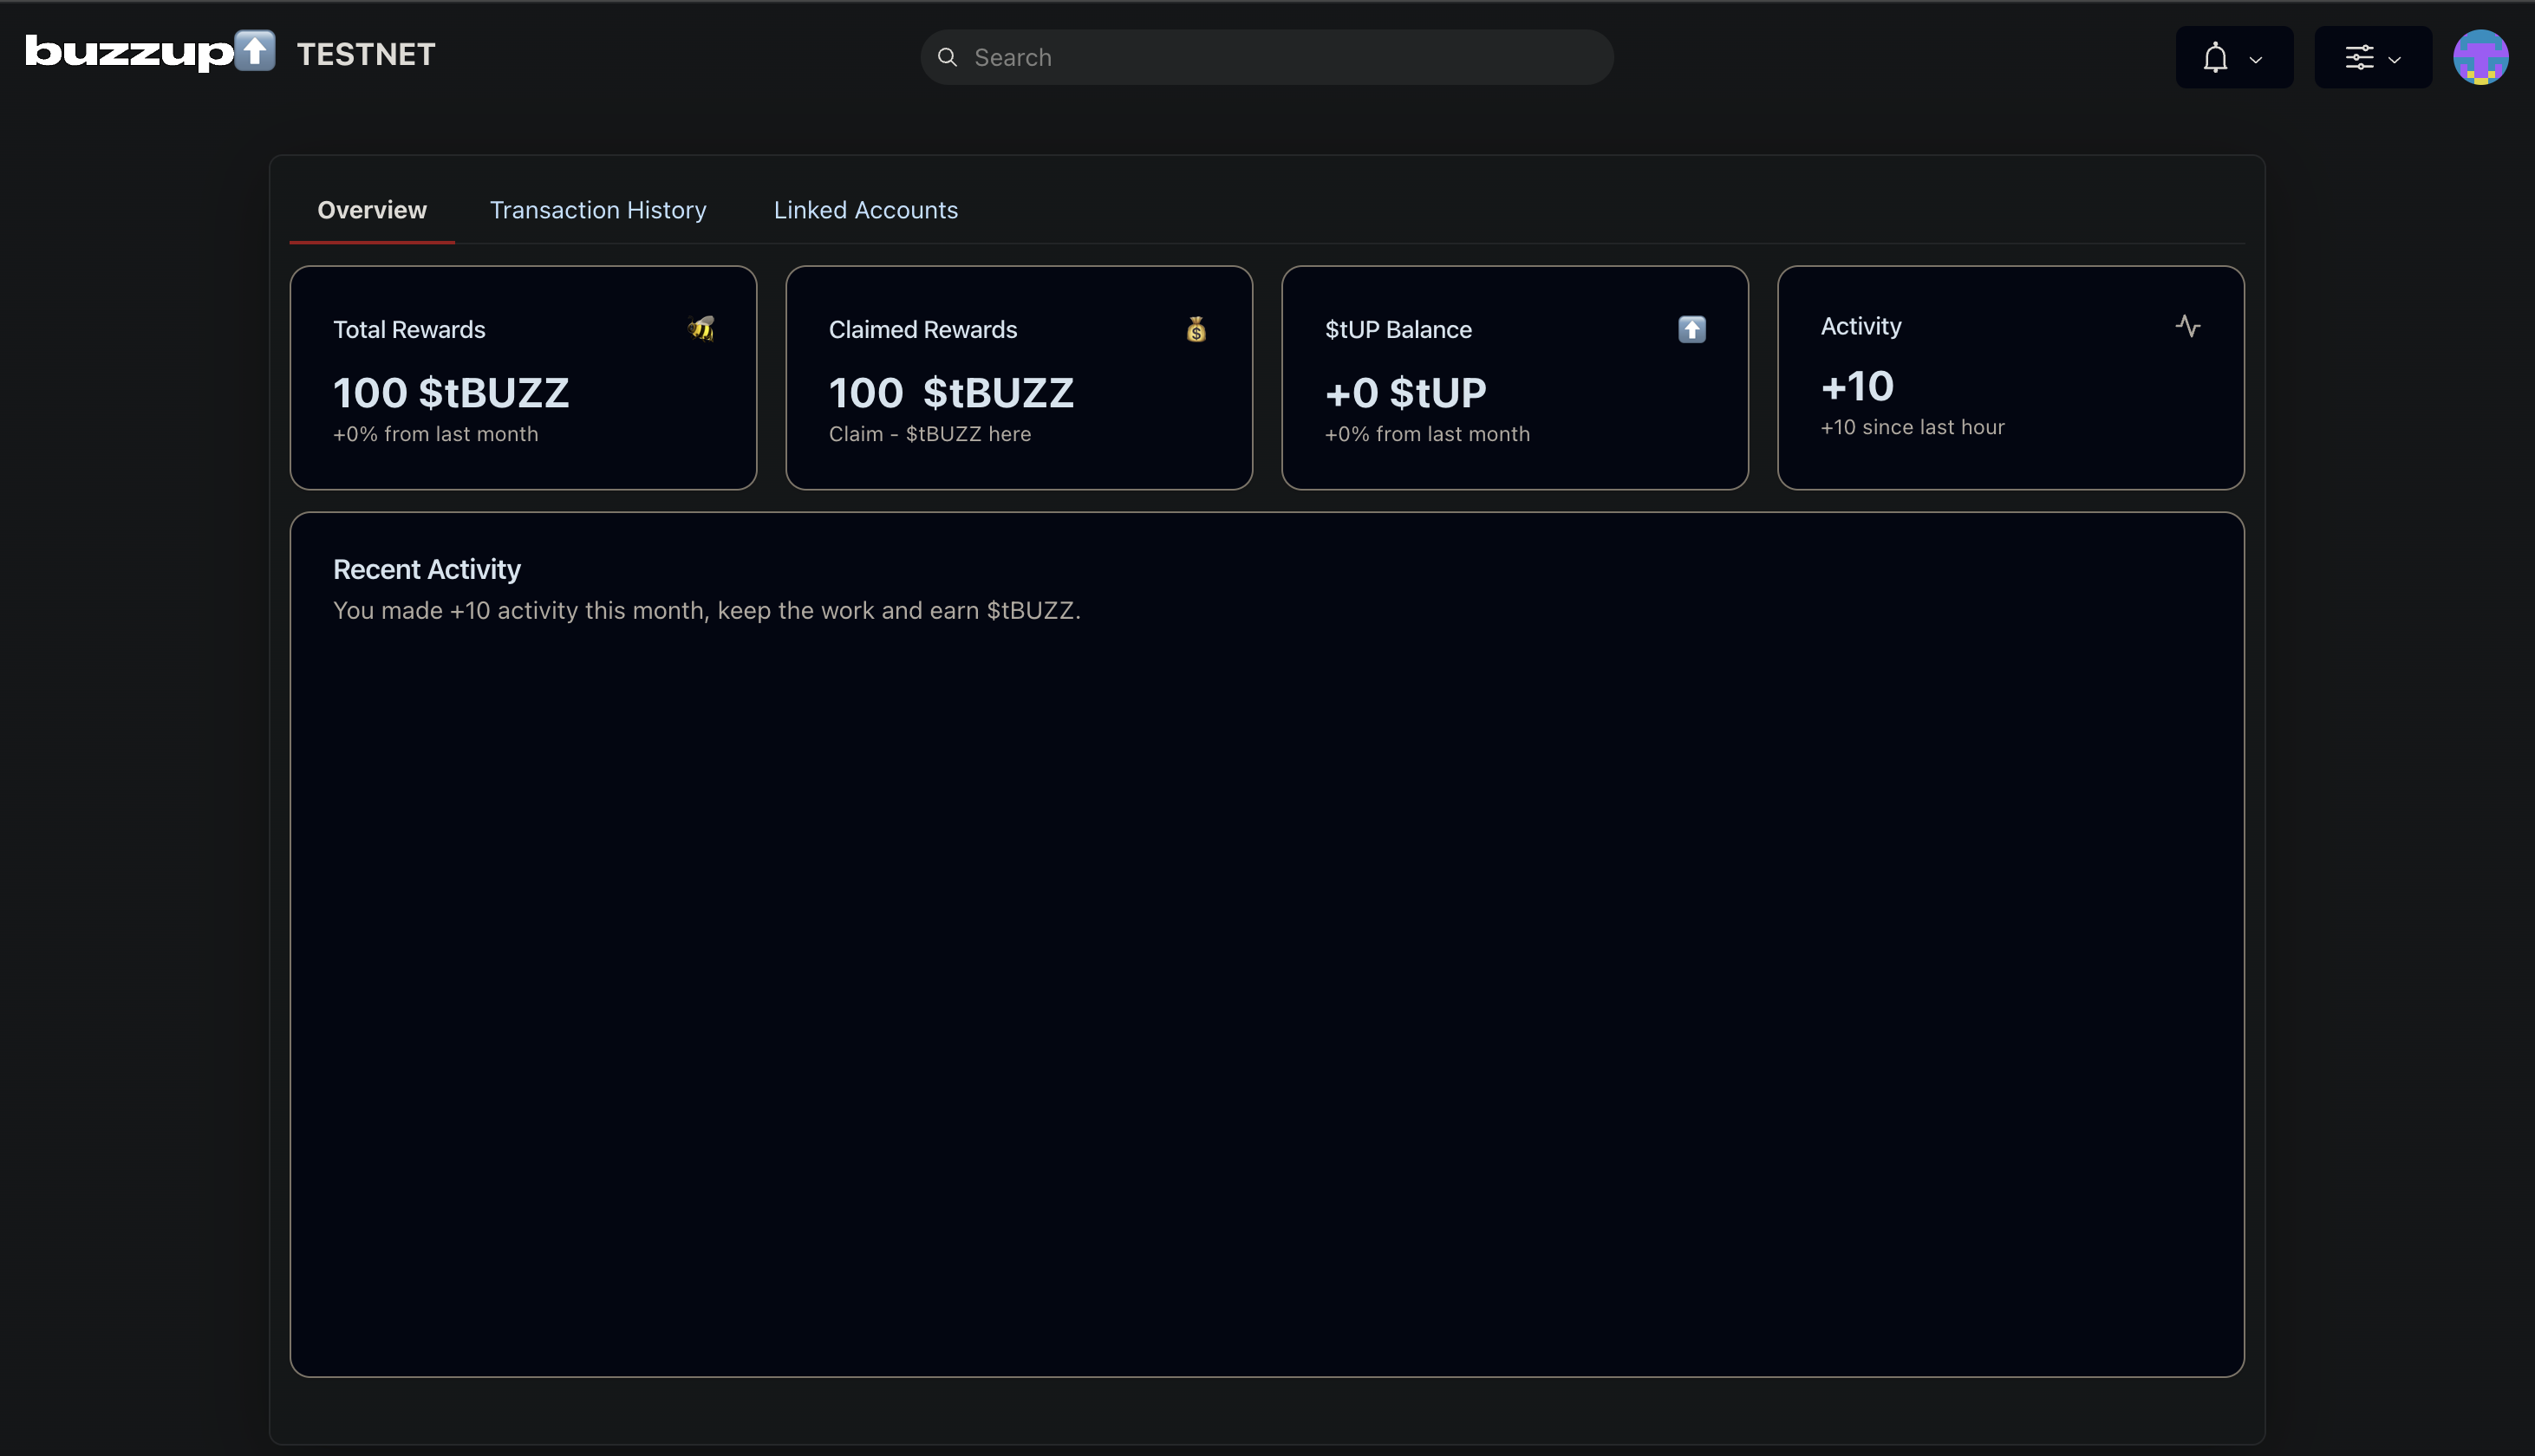The width and height of the screenshot is (2535, 1456).
Task: Select the Total Rewards card
Action: click(x=523, y=377)
